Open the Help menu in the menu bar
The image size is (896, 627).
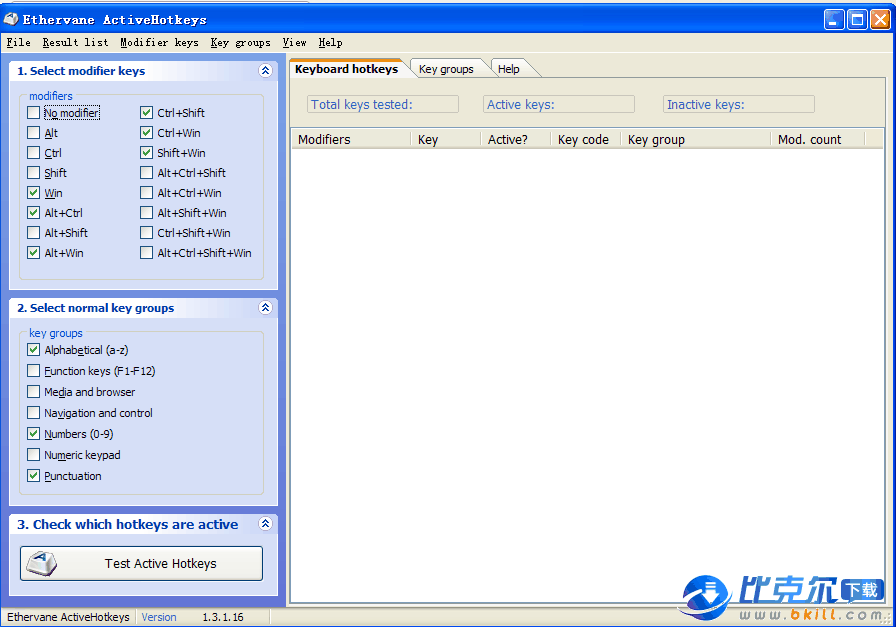coord(330,42)
